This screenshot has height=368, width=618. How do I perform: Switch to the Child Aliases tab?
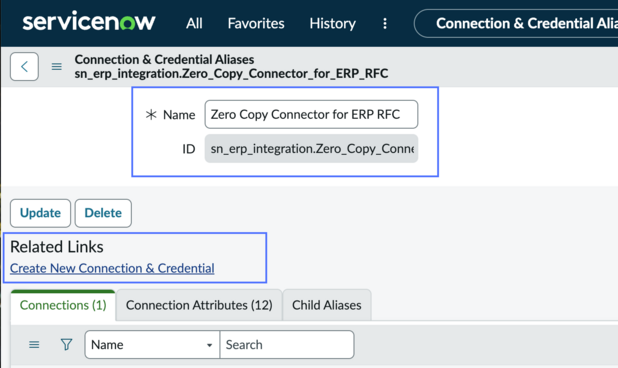point(327,305)
